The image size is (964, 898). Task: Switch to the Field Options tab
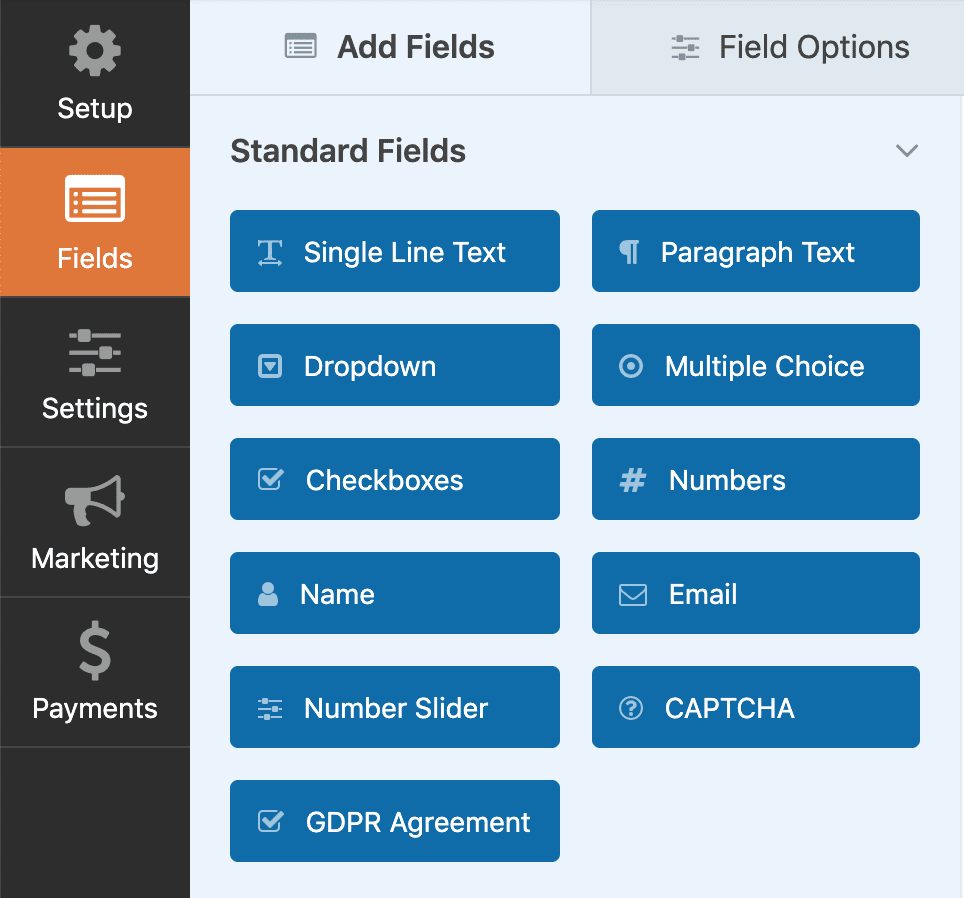(778, 47)
